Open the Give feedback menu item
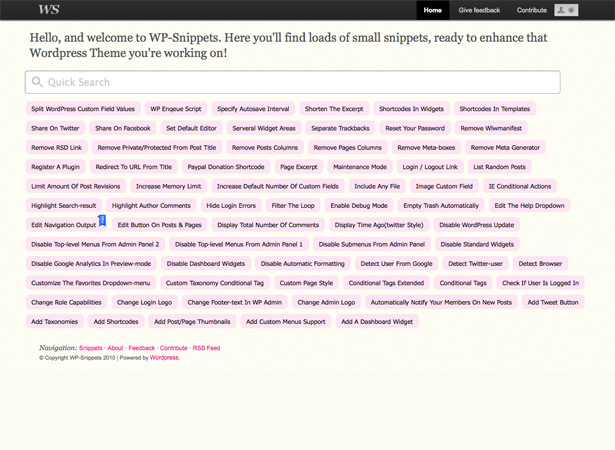615x450 pixels. pyautogui.click(x=479, y=10)
